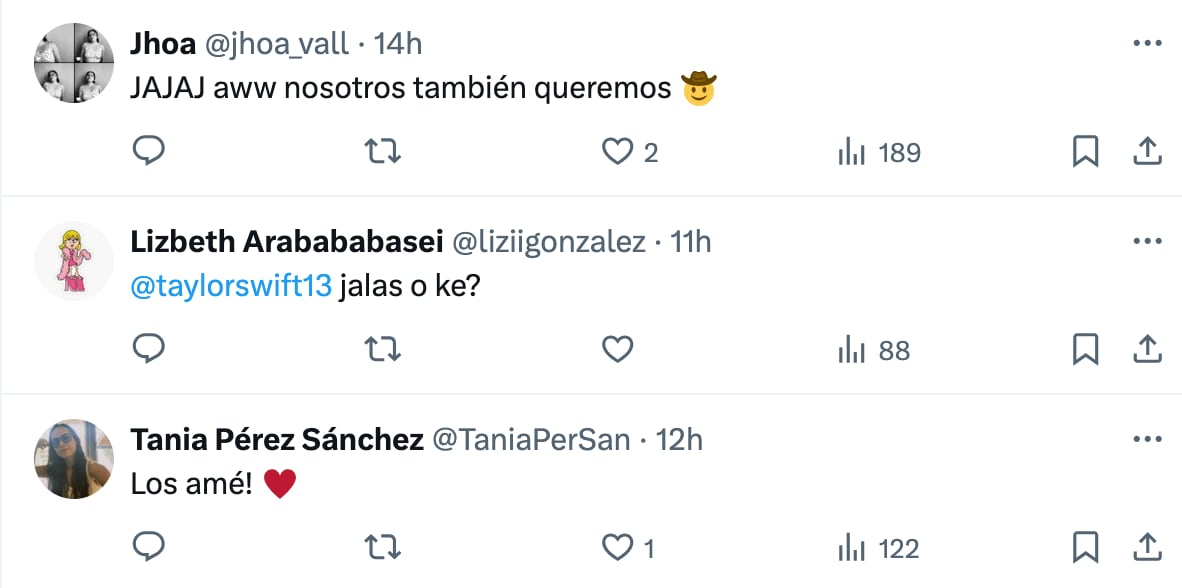Open more menu on Lizbeth's tweet
1182x588 pixels.
1146,242
